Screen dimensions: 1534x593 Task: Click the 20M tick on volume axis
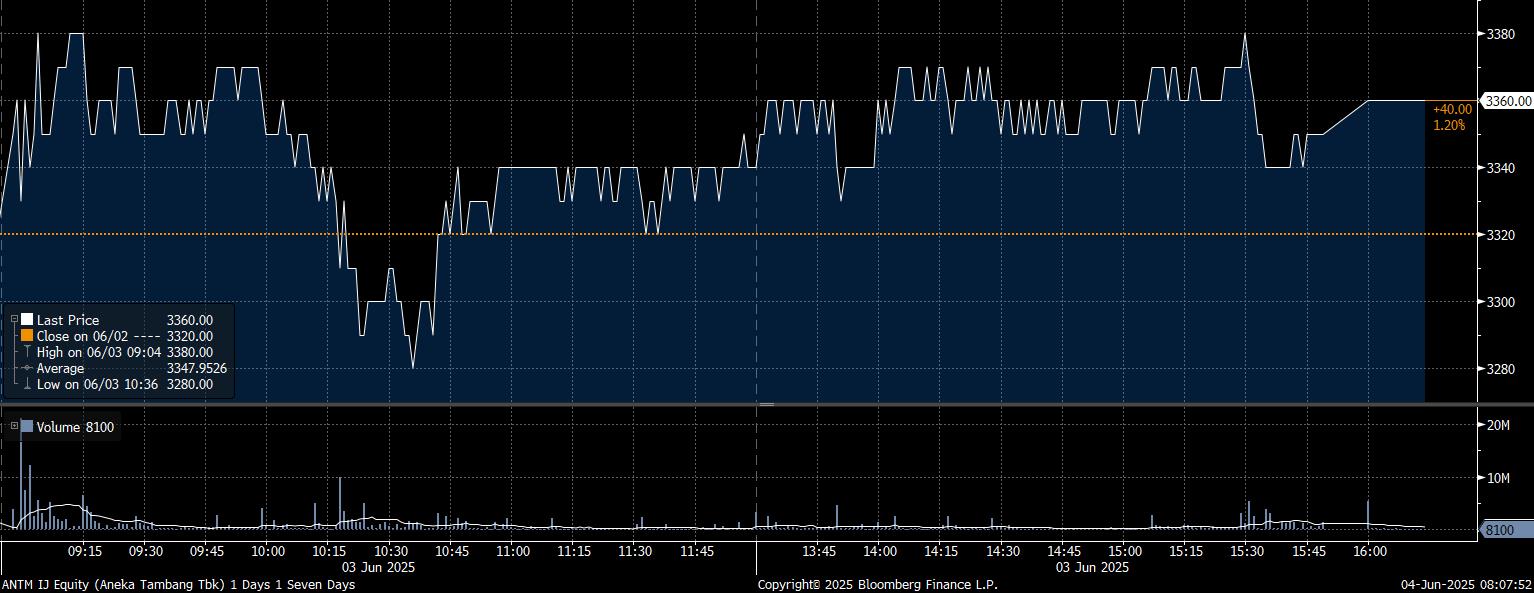coord(1498,425)
